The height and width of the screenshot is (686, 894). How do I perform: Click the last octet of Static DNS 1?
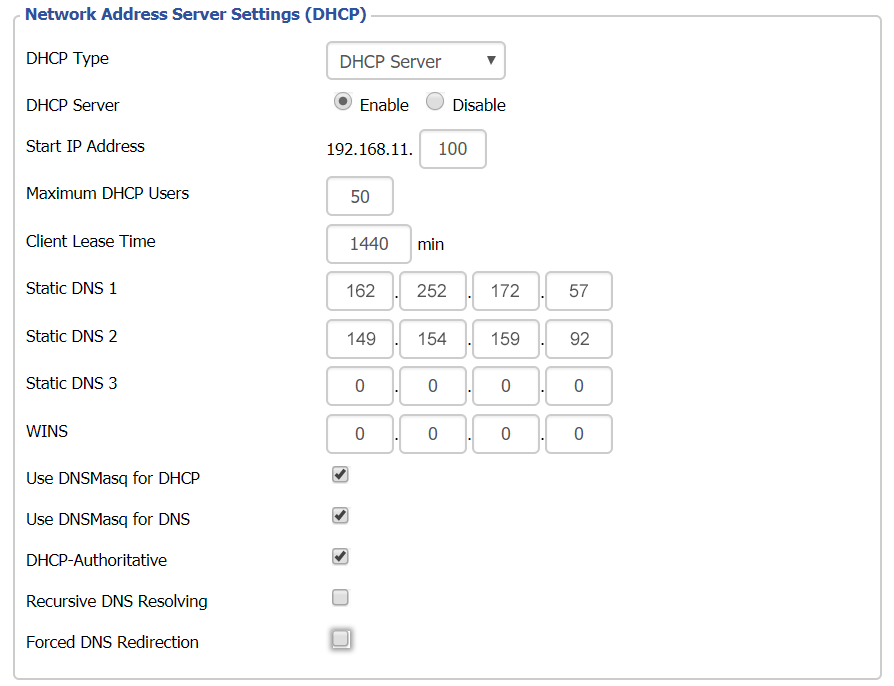578,291
